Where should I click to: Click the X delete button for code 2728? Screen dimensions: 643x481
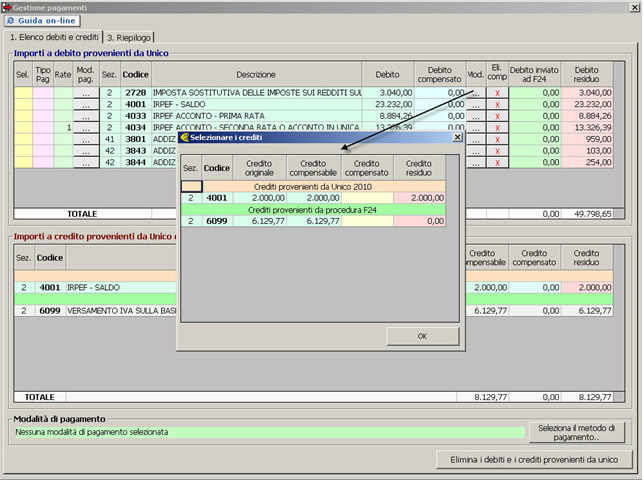tap(497, 93)
